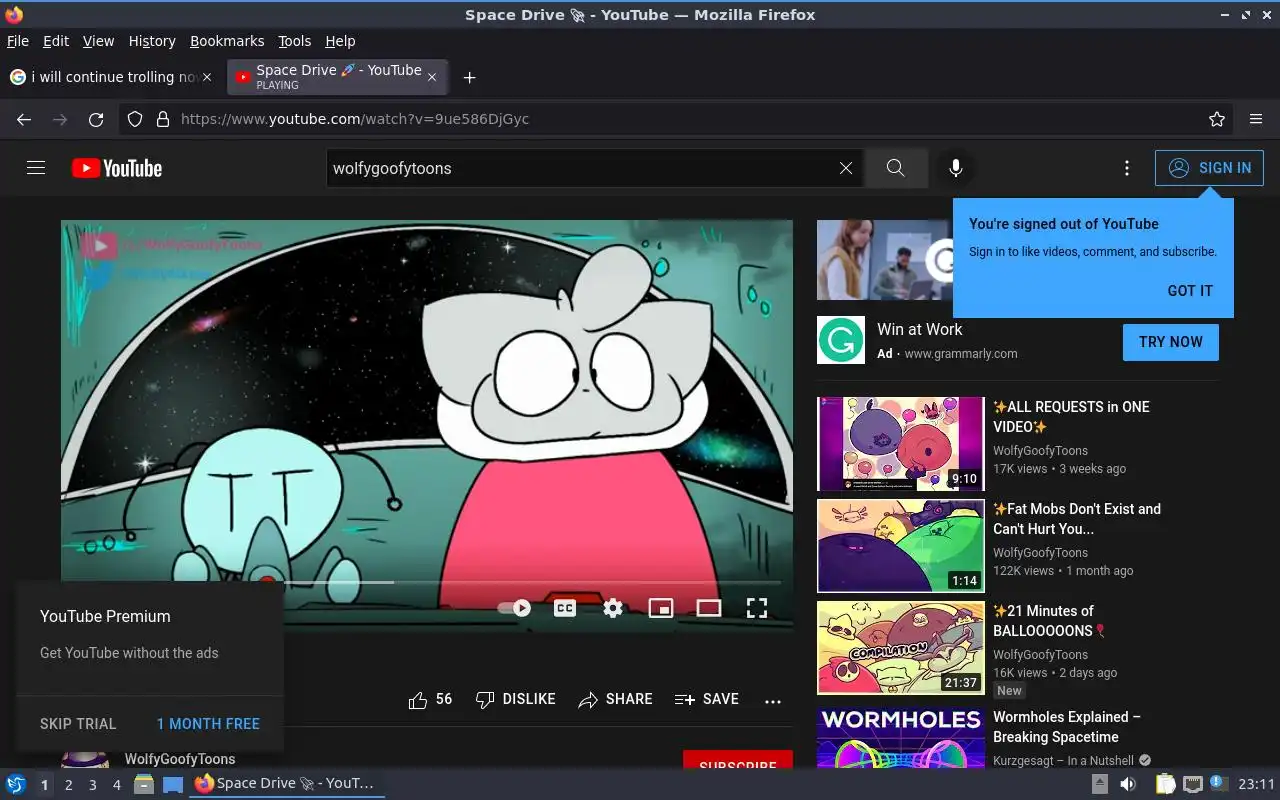Screen dimensions: 1280x800
Task: Open the player settings gear
Action: point(613,608)
